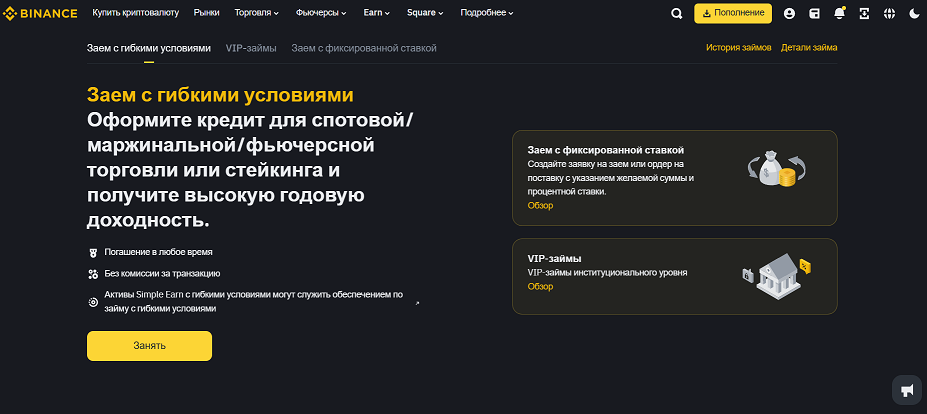927x414 pixels.
Task: Open external link arrow after Simple Earn text
Action: tap(417, 303)
